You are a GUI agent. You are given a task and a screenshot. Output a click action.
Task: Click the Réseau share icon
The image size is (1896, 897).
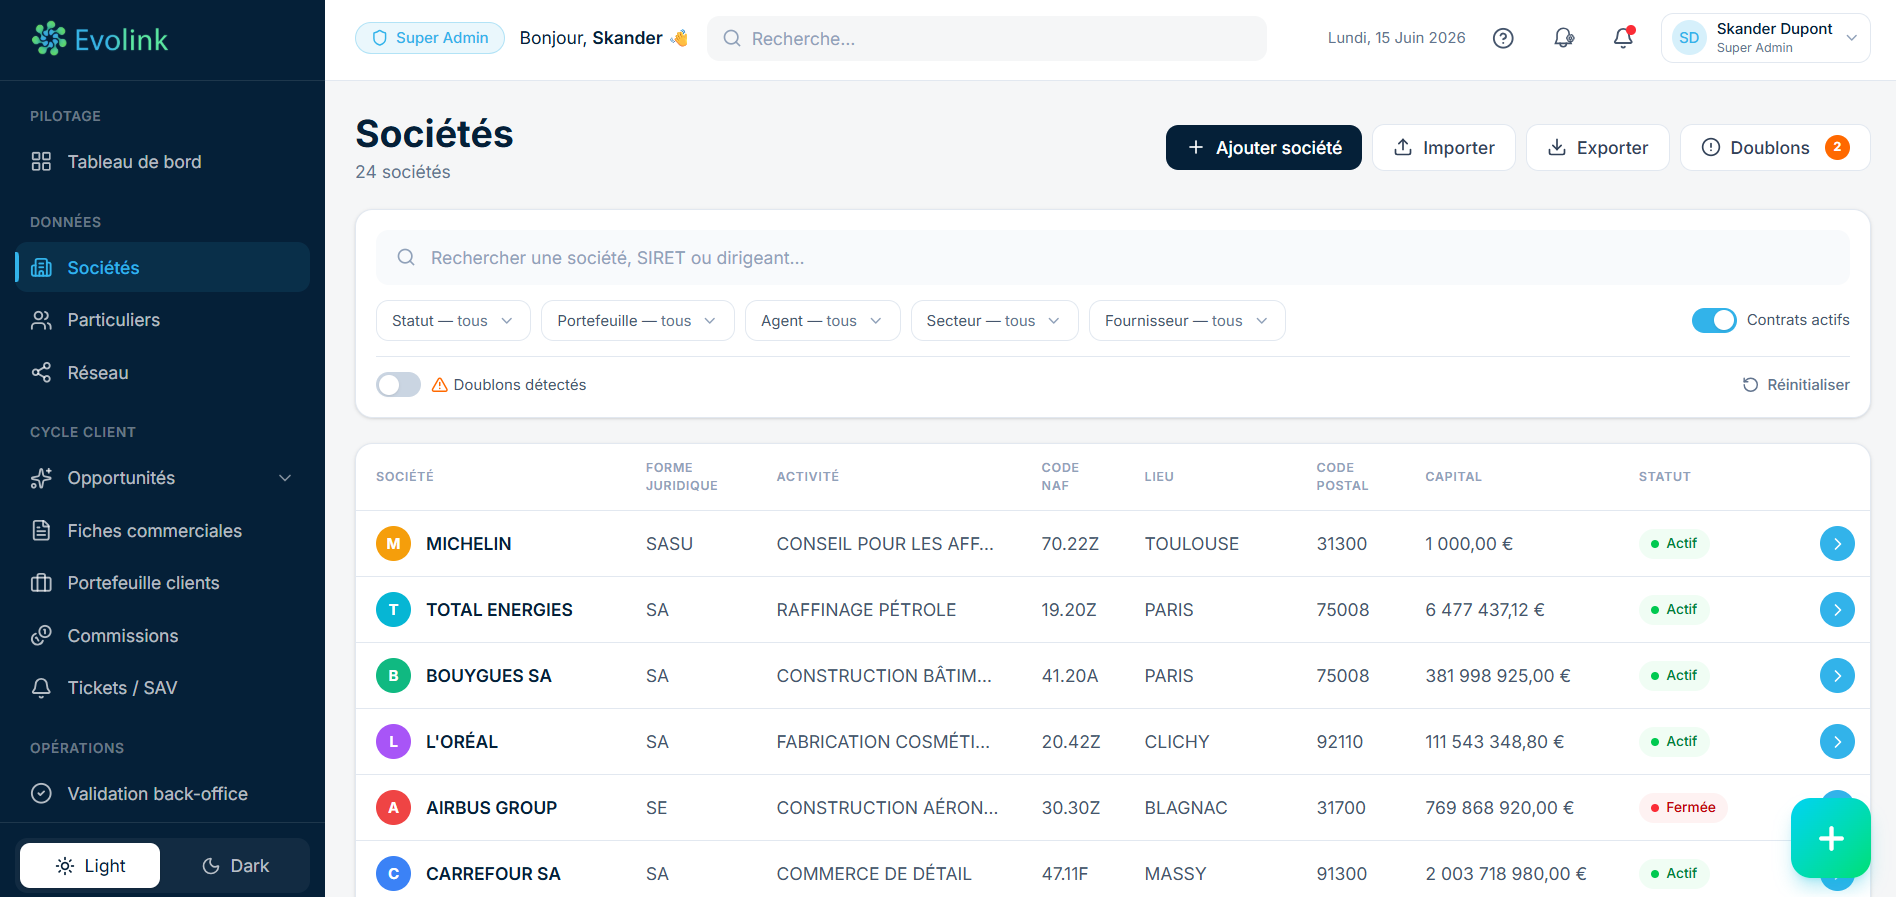(x=41, y=373)
